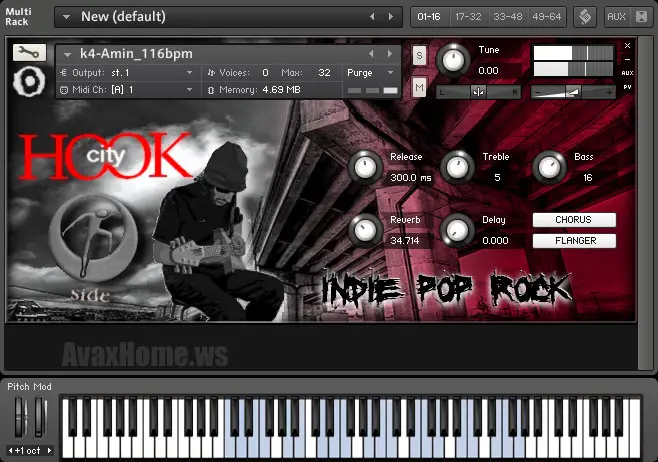Go to previous multi preset arrow
The height and width of the screenshot is (462, 658).
(x=372, y=17)
